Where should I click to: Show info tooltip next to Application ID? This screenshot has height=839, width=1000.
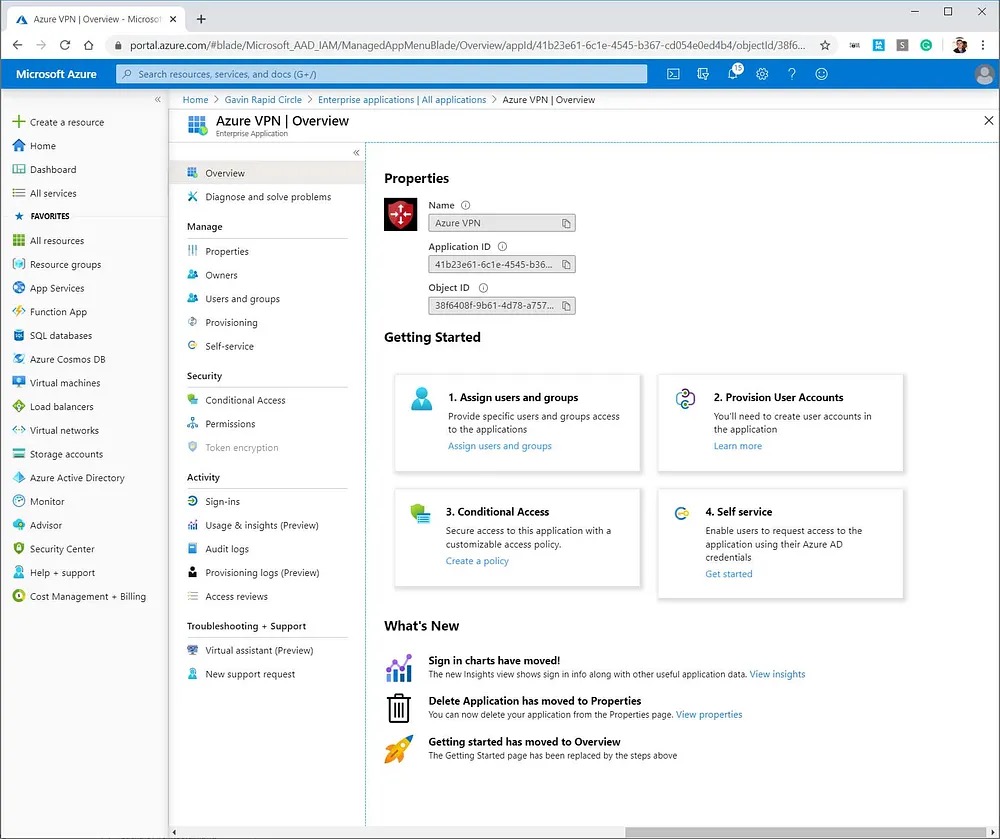[x=502, y=247]
